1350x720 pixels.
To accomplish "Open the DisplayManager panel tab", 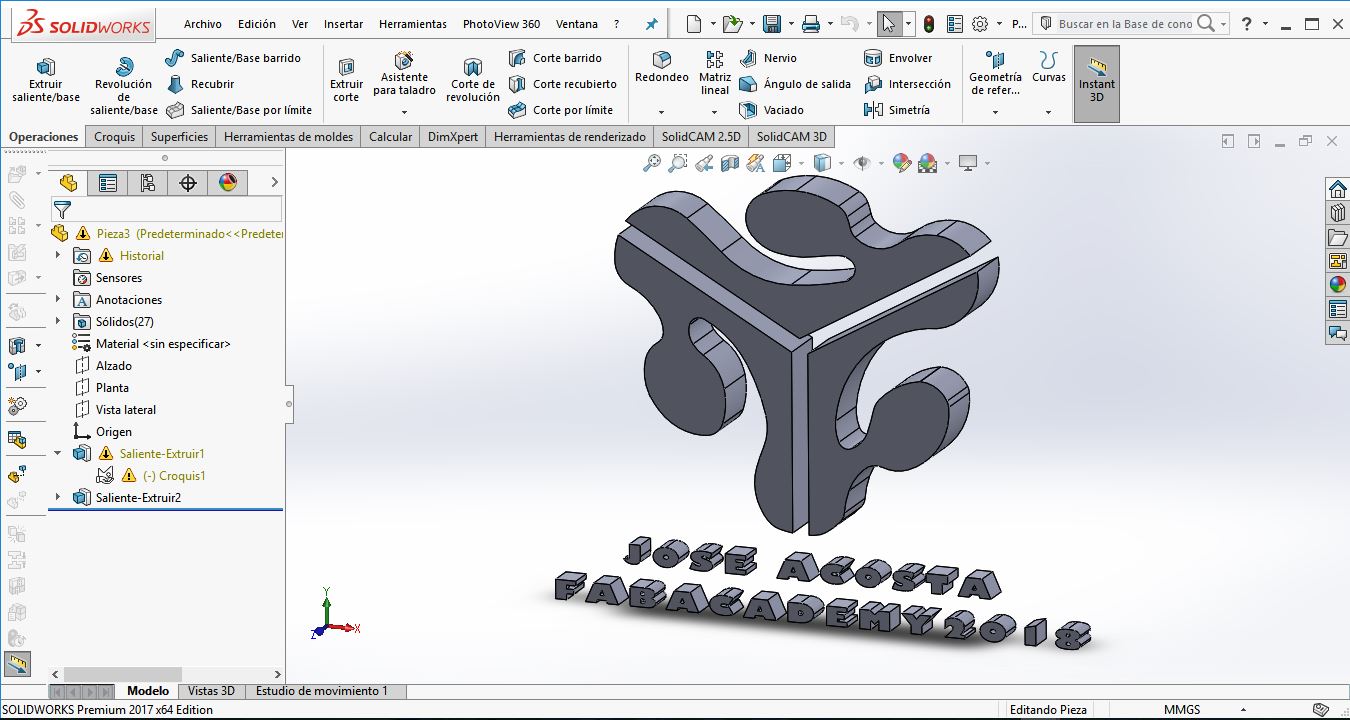I will [228, 182].
